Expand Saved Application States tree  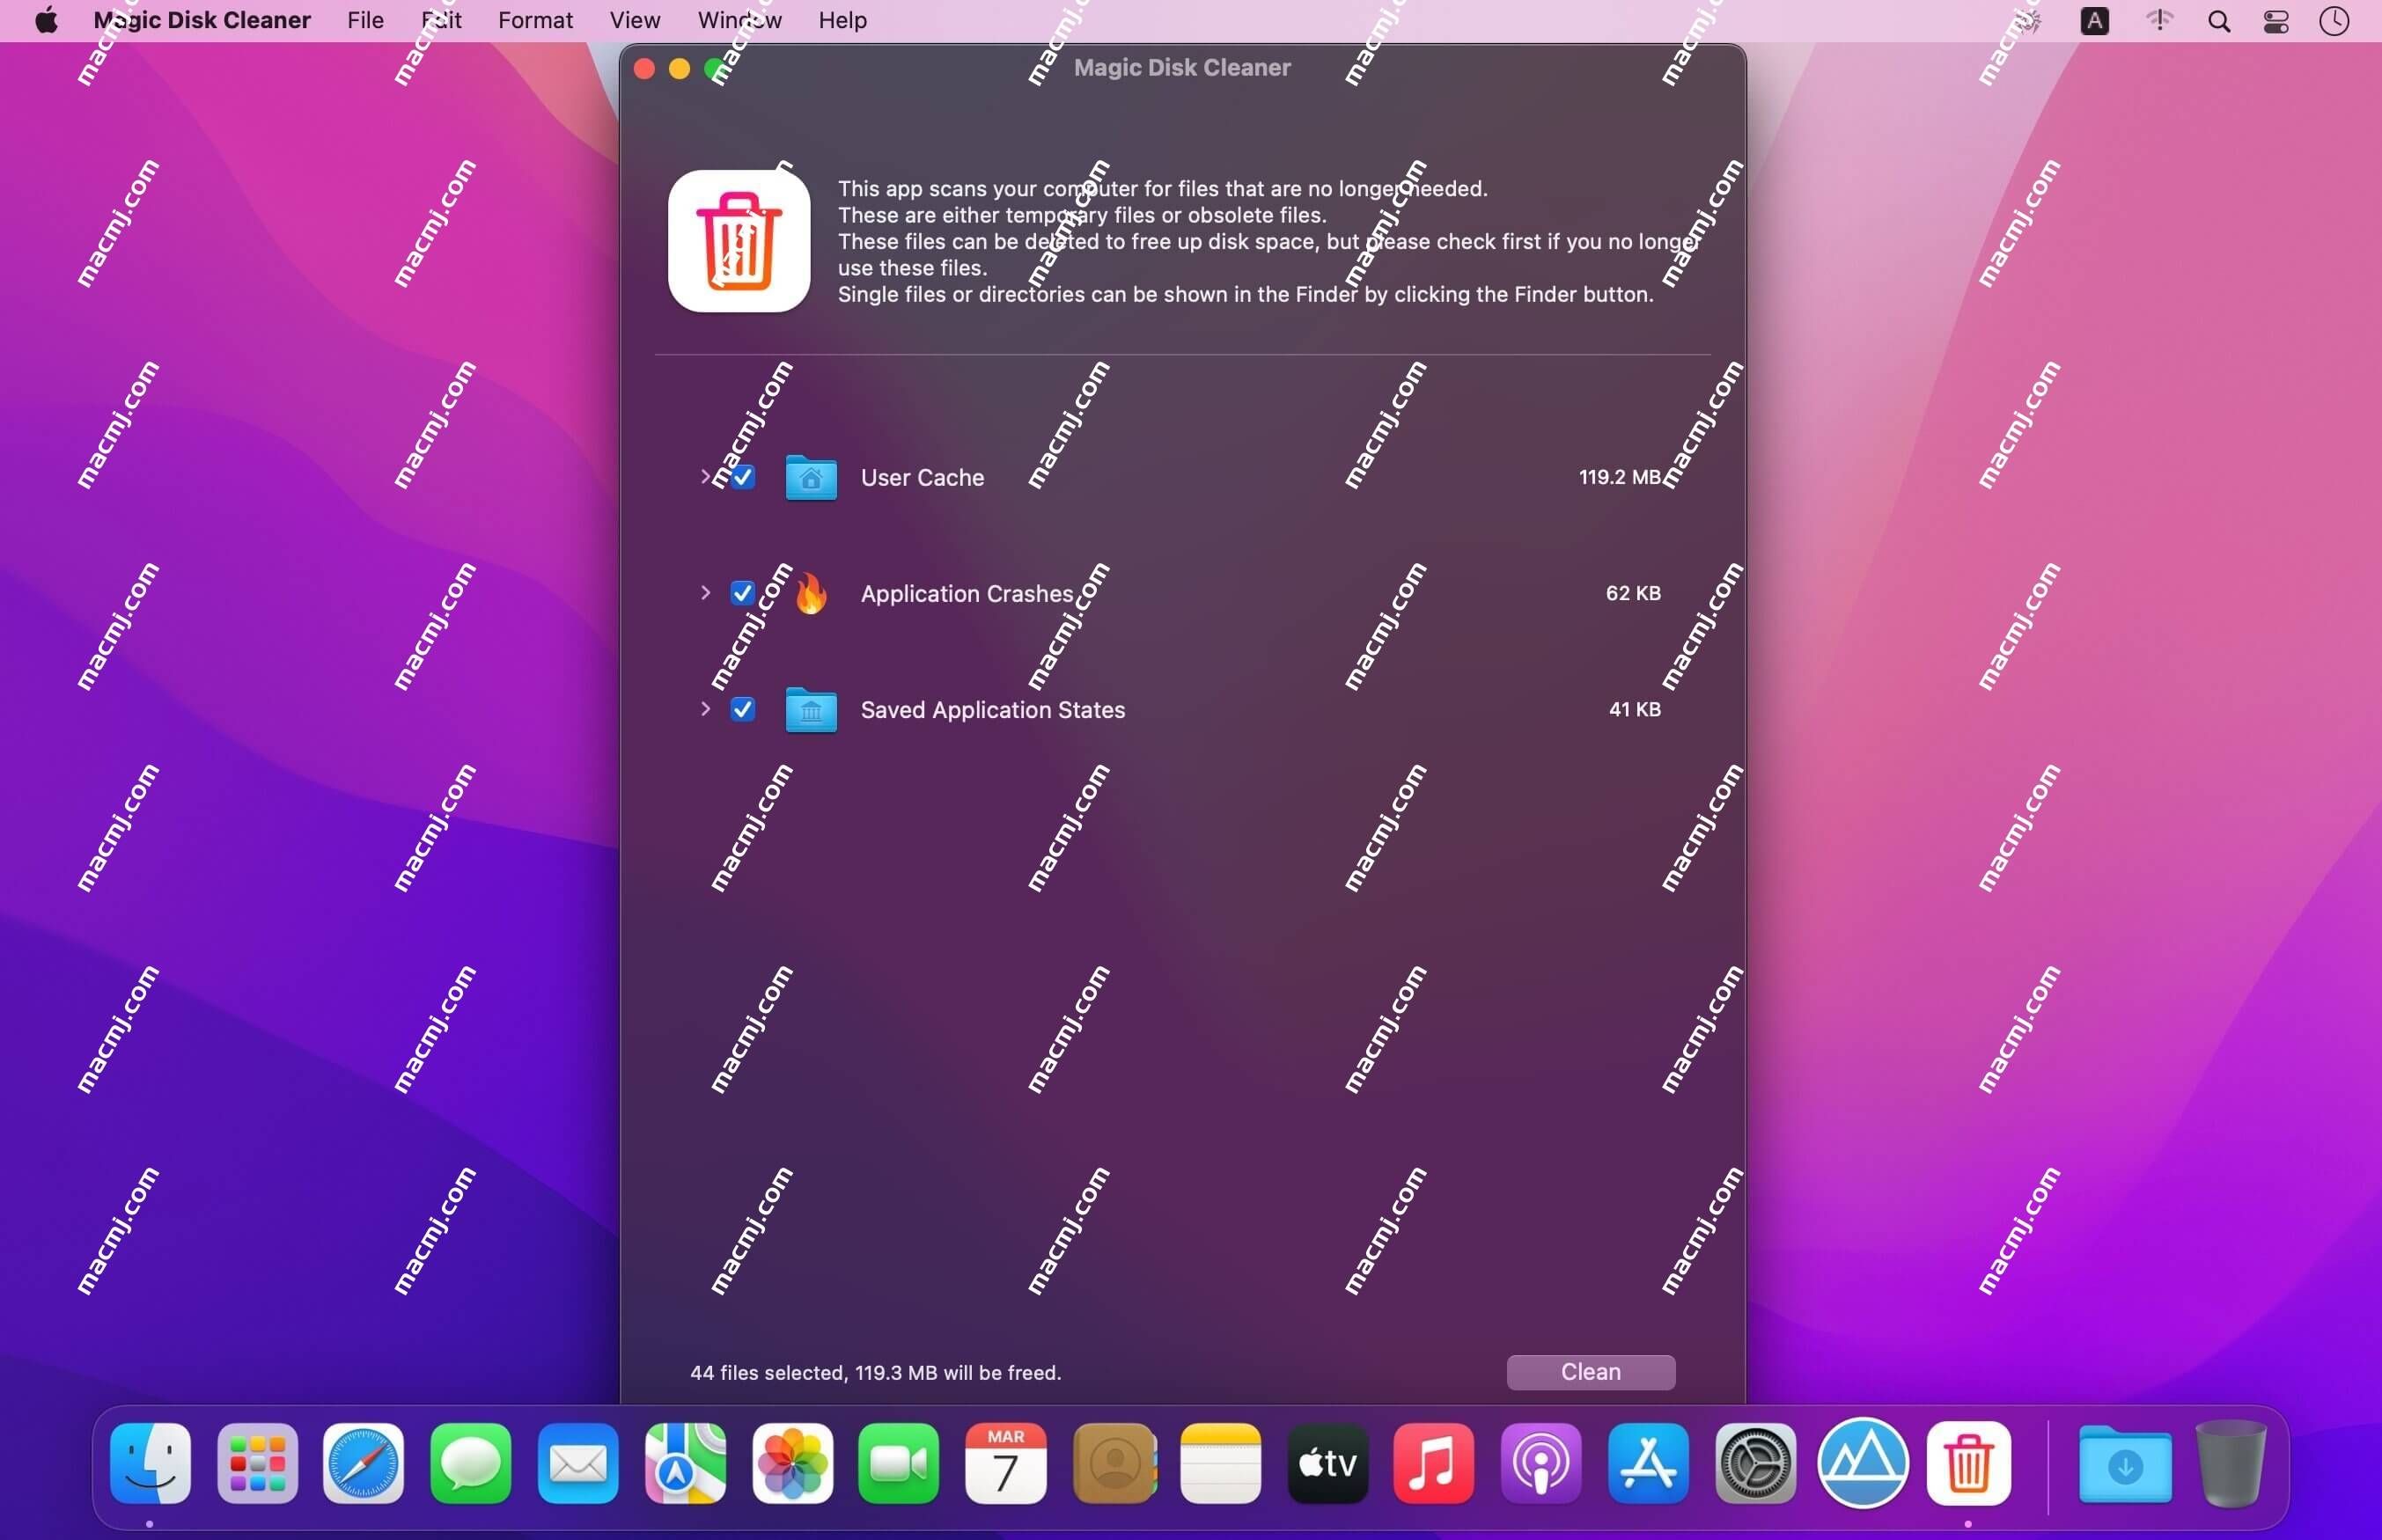click(705, 708)
